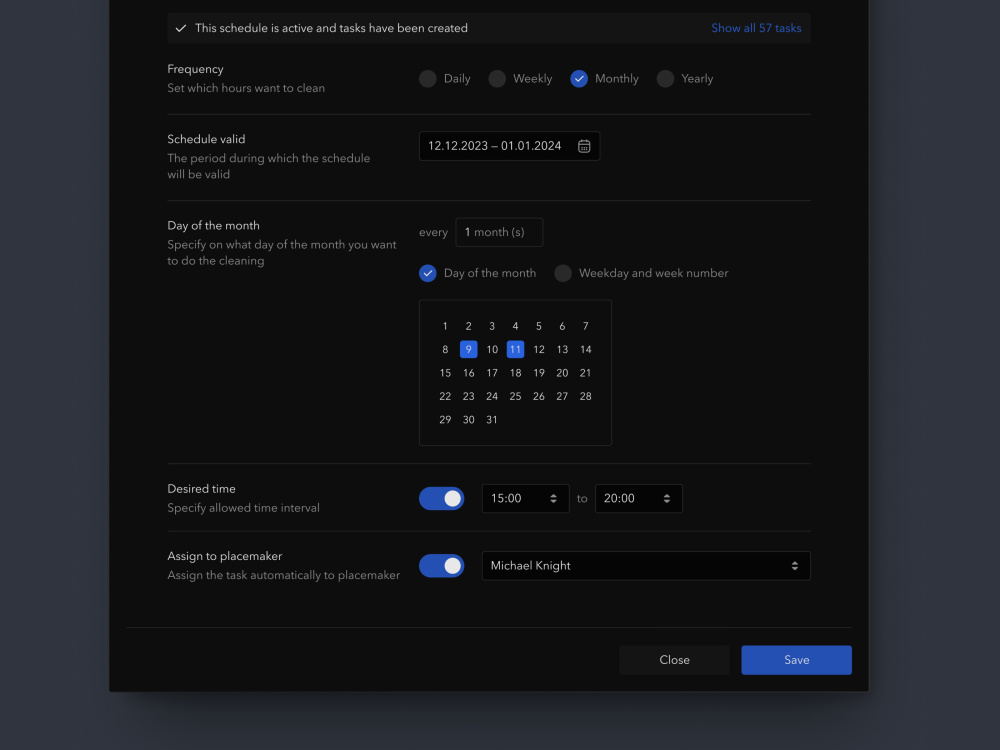
Task: Select day 16 in the month grid
Action: [469, 373]
